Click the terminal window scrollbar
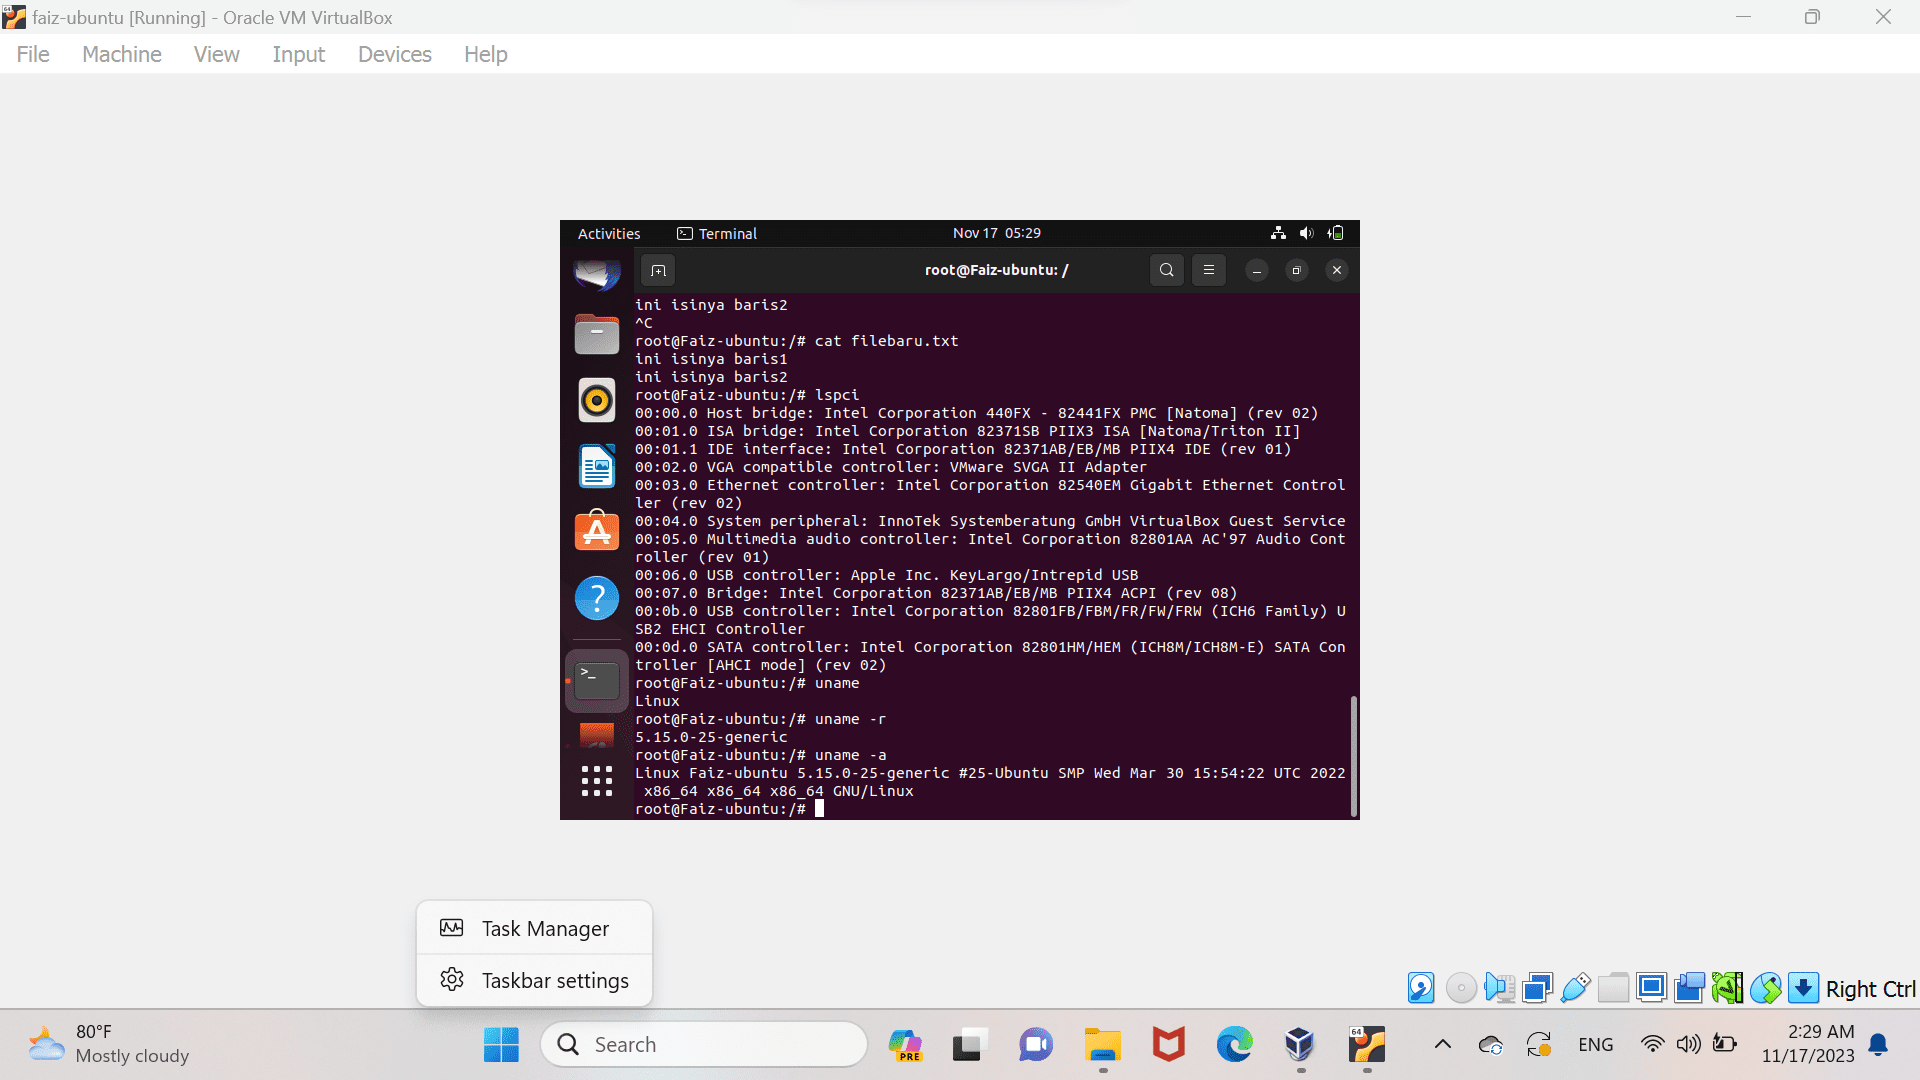This screenshot has height=1080, width=1920. [1353, 756]
